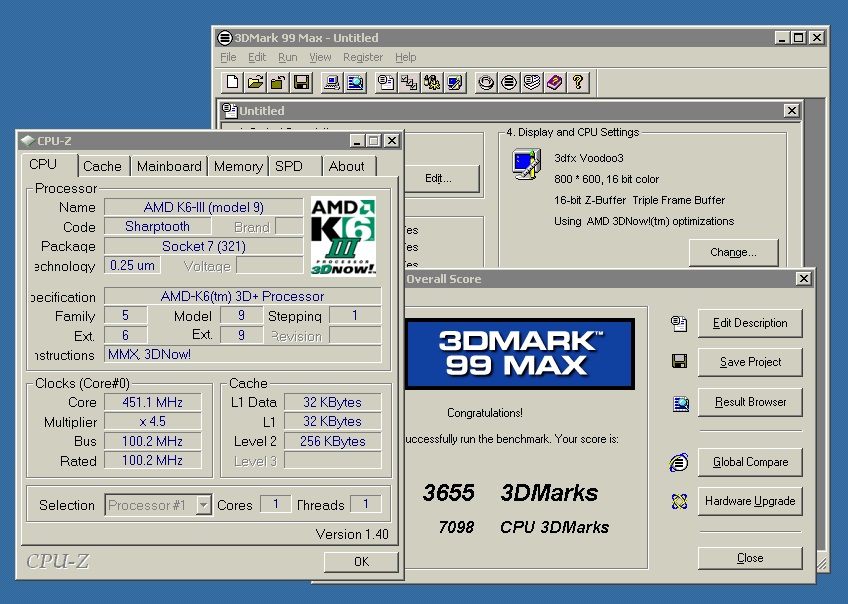Open Result Browser with the magnifier-screen toolbar icon
The height and width of the screenshot is (604, 848).
[355, 82]
